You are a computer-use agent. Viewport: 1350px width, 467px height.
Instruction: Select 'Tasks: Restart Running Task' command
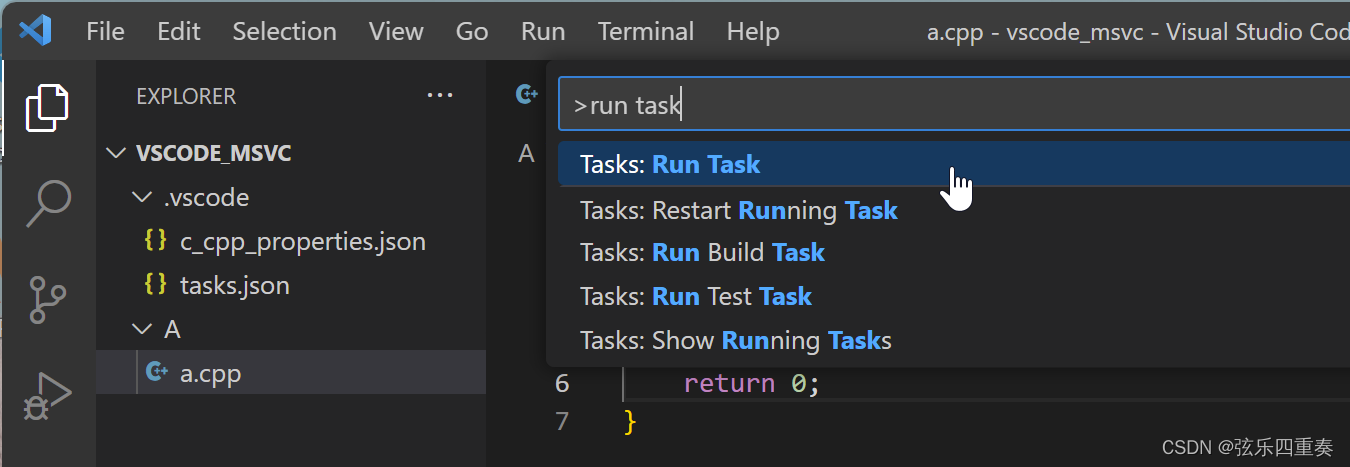pyautogui.click(x=954, y=210)
